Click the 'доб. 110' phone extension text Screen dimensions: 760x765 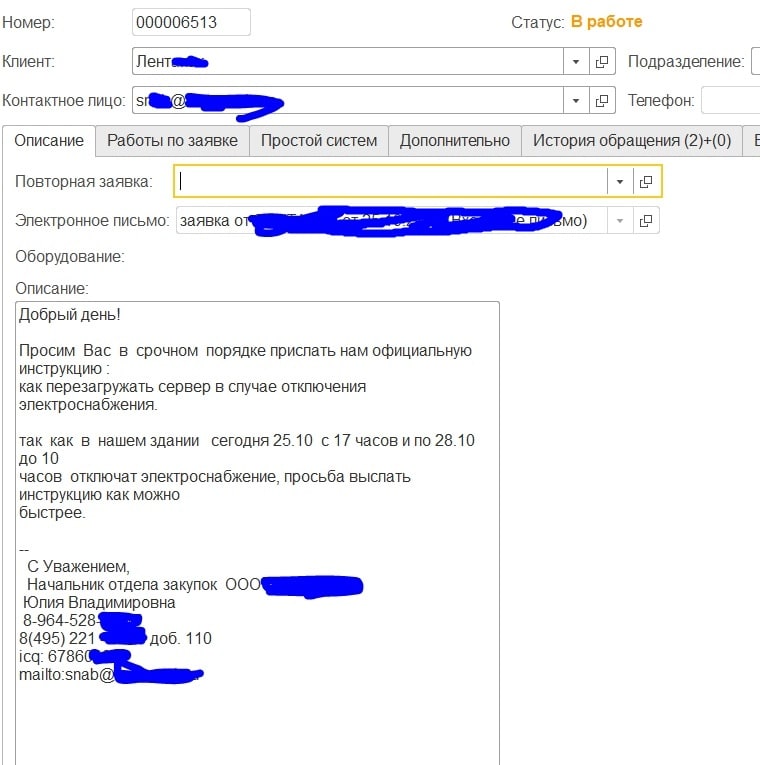pyautogui.click(x=180, y=639)
